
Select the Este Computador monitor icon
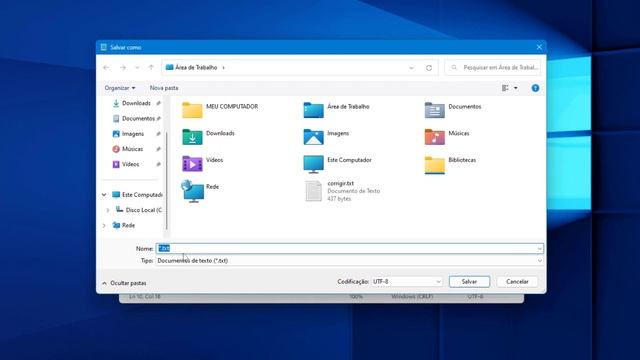pos(313,164)
